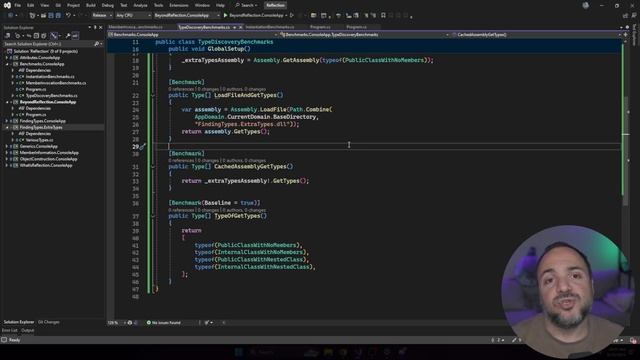Click the Windows Start button in the taskbar
Viewport: 640px width, 360px height.
tap(239, 352)
